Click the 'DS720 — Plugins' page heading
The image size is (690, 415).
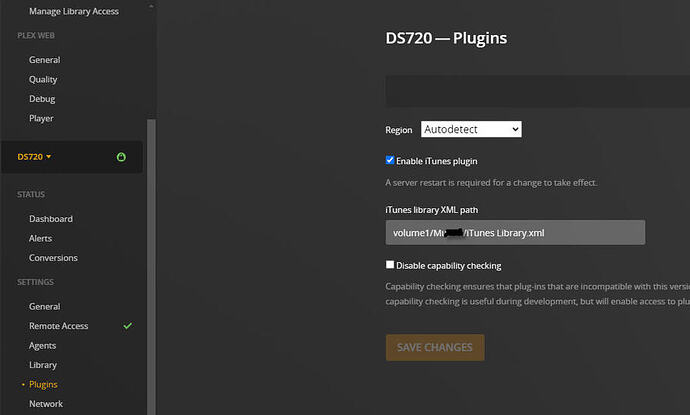tap(446, 38)
